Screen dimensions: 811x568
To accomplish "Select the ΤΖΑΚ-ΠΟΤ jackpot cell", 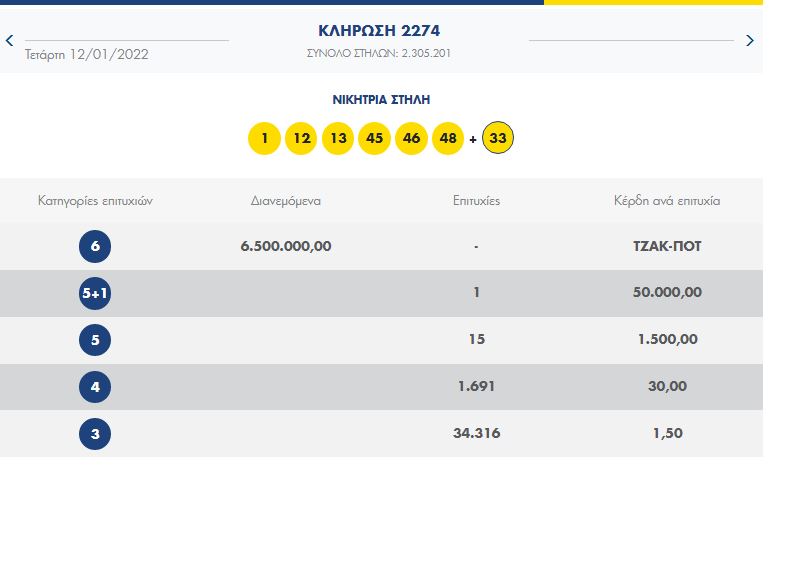I will (667, 246).
